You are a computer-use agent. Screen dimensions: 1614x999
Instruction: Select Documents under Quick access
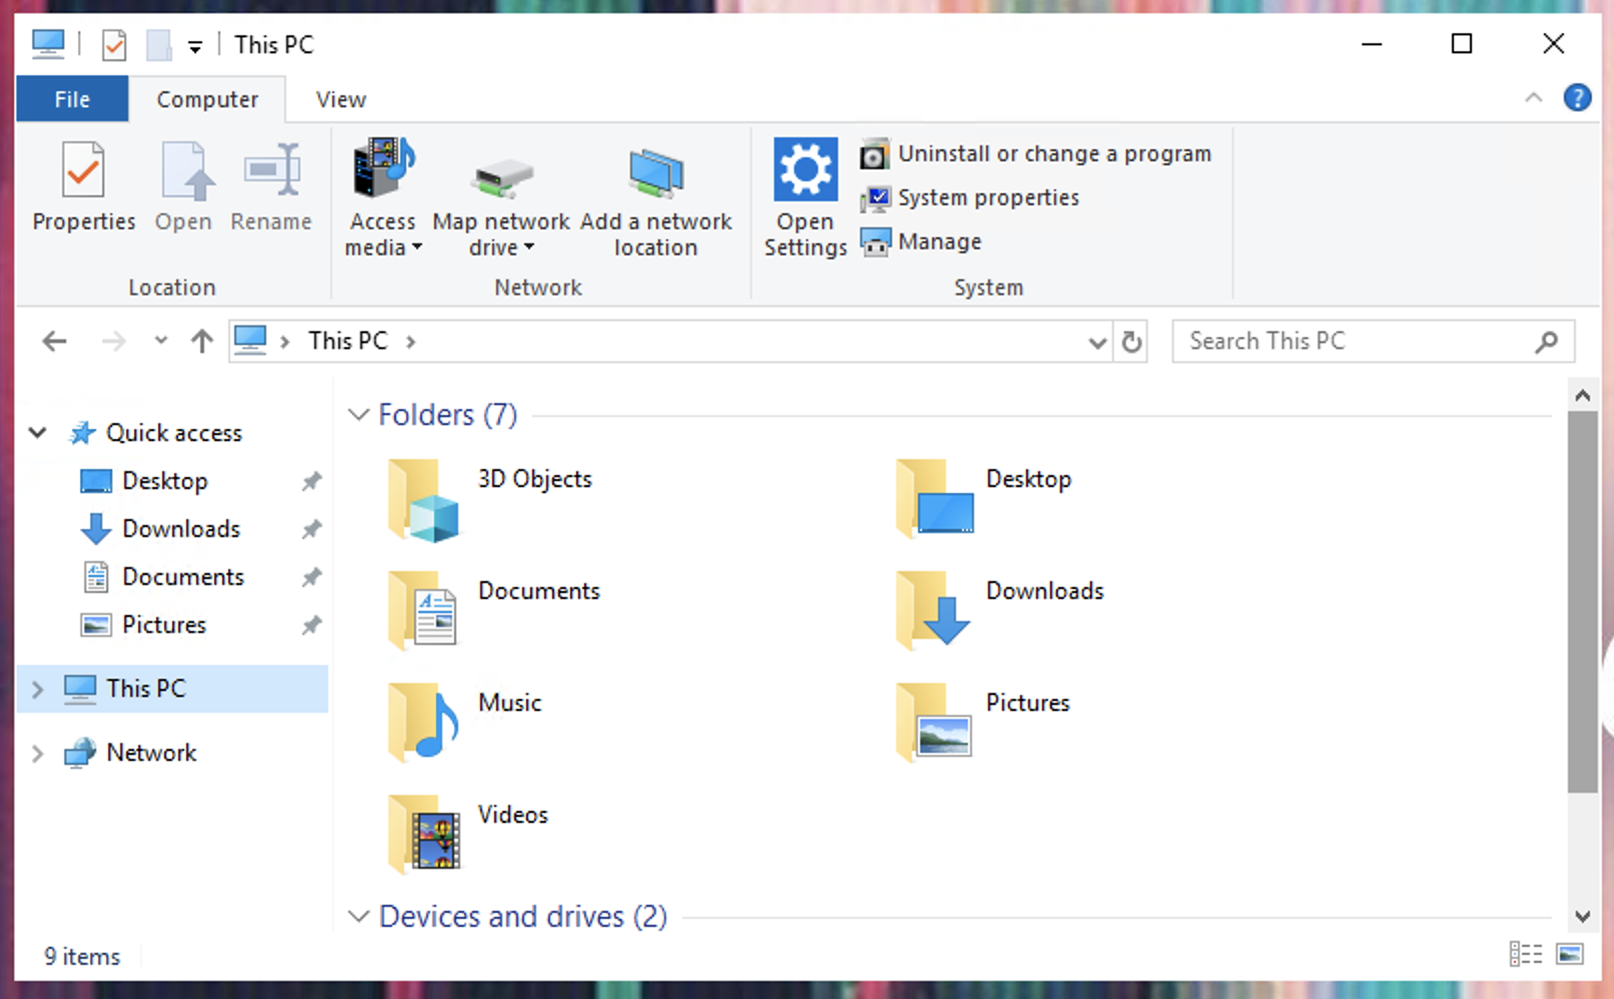click(183, 577)
